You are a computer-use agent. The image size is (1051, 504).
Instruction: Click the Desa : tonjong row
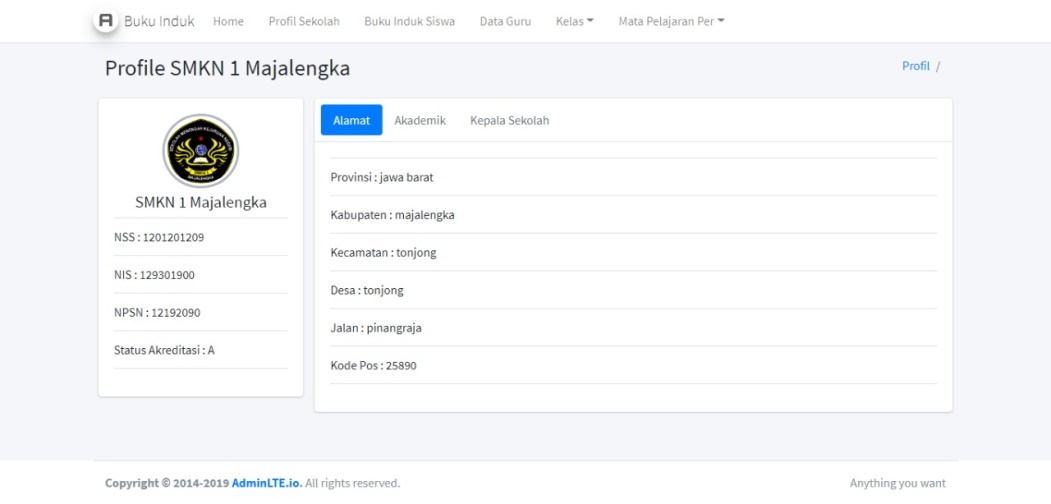pyautogui.click(x=633, y=290)
